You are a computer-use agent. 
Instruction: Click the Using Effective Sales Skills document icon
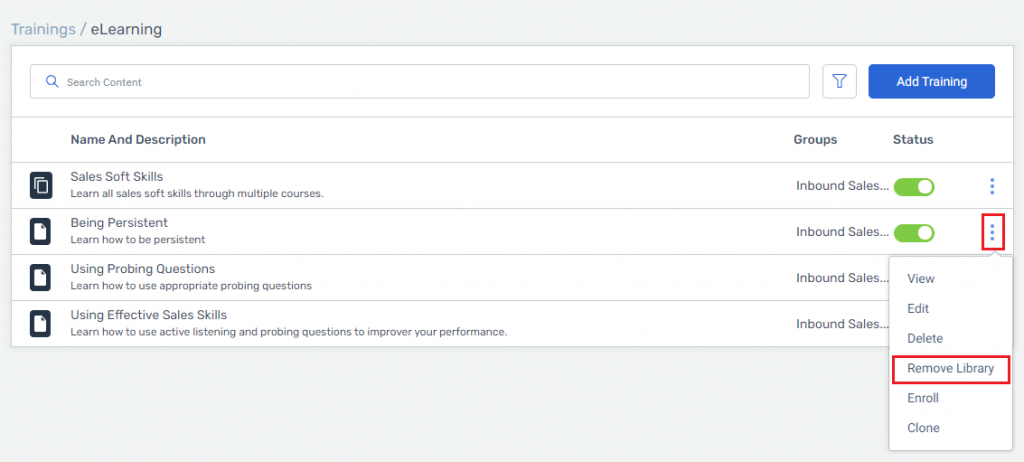40,324
